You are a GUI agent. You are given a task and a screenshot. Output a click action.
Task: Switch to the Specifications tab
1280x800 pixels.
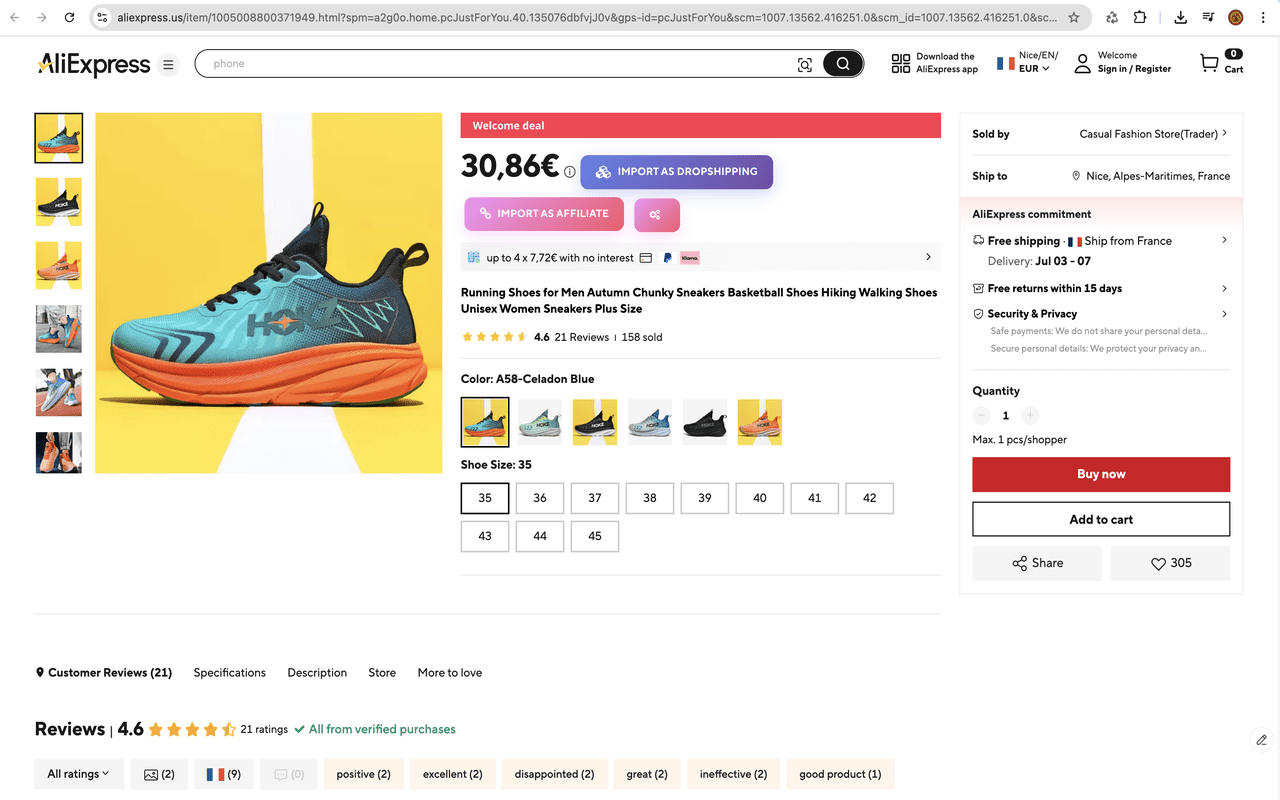point(229,672)
